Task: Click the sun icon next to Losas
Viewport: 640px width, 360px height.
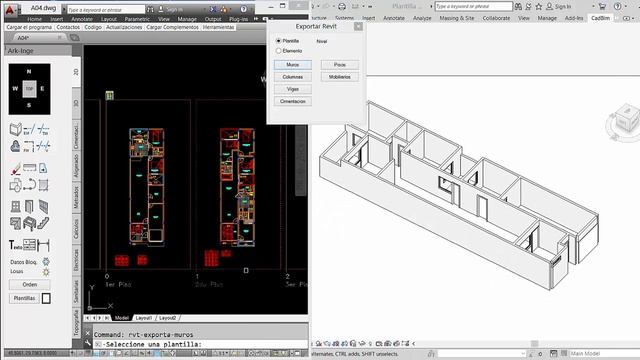Action: (x=46, y=271)
